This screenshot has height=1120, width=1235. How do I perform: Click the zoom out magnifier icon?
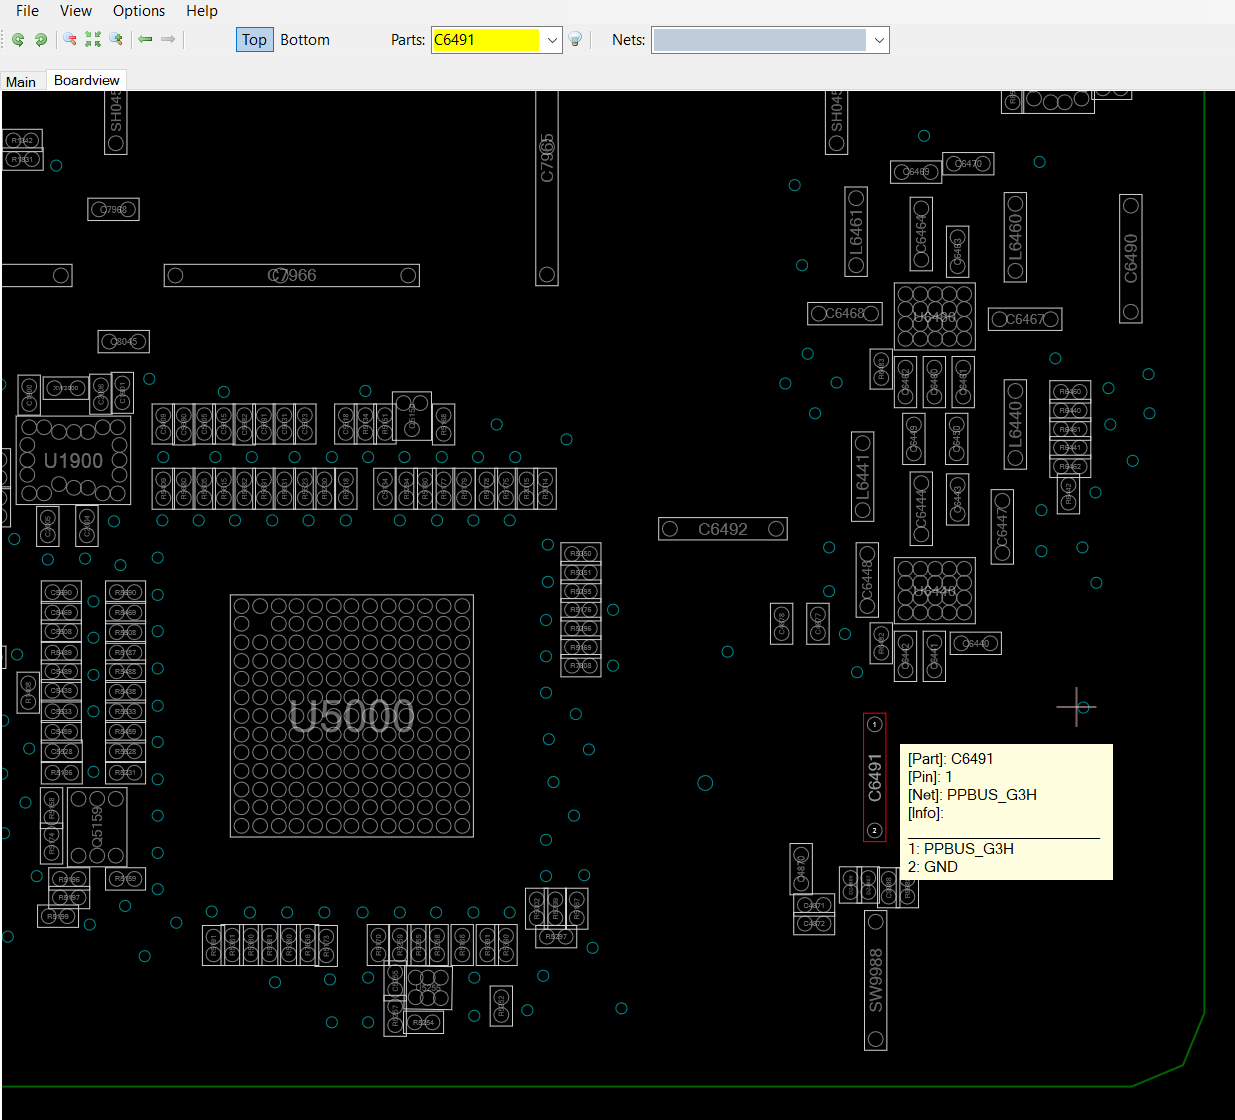pyautogui.click(x=70, y=40)
